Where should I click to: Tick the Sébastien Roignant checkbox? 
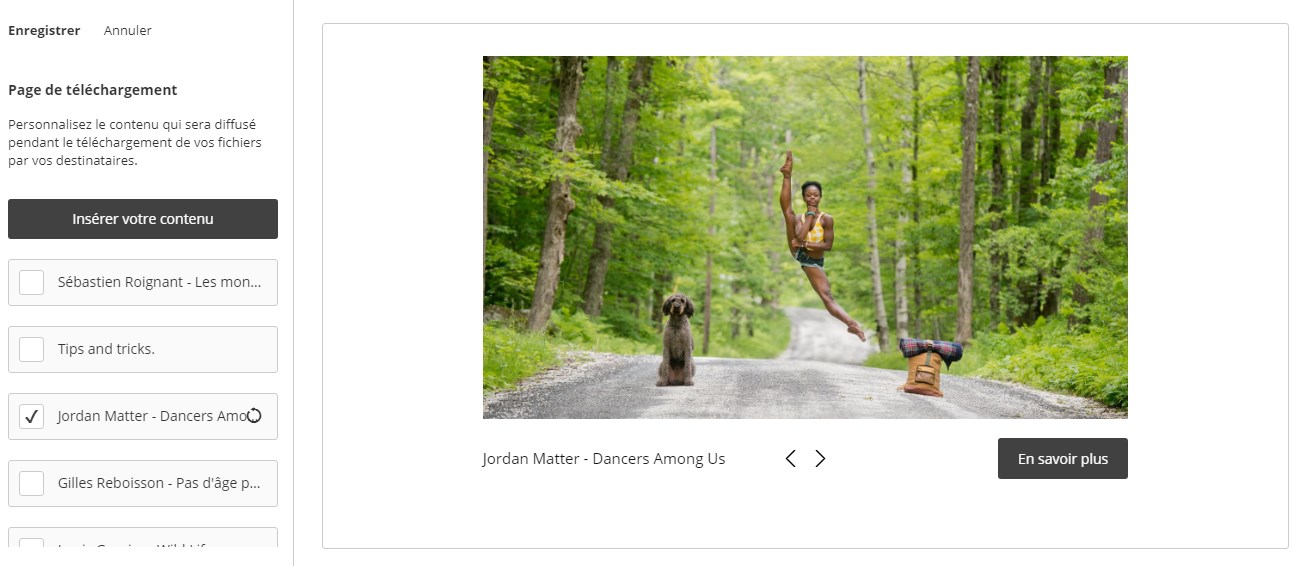pos(32,282)
